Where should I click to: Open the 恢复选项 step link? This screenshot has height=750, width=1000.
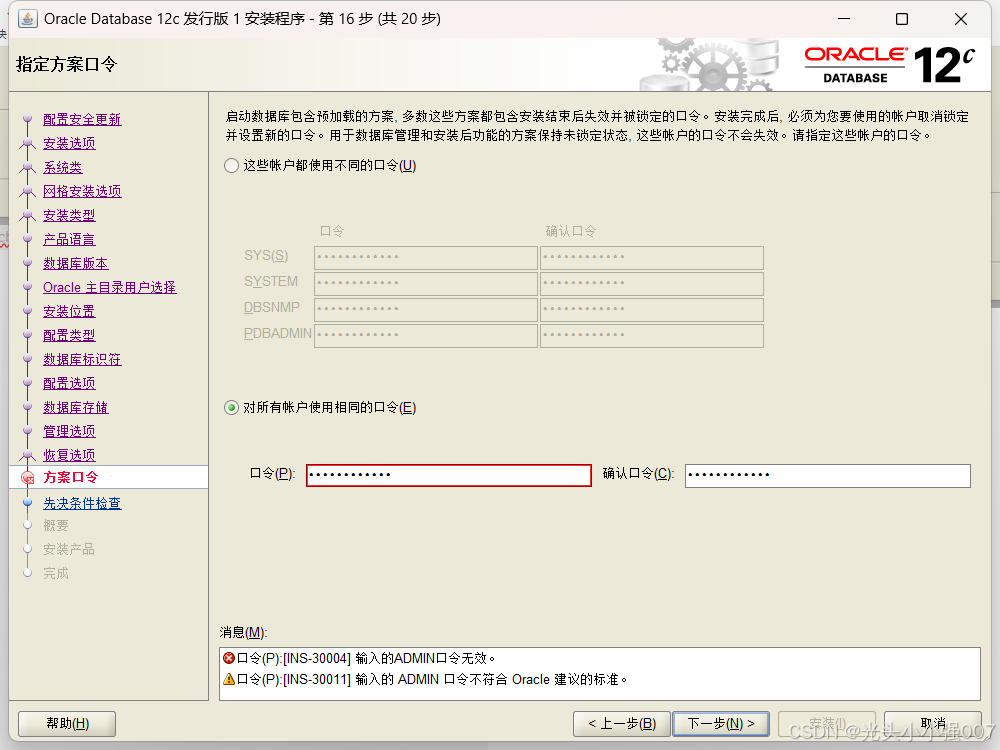[69, 455]
